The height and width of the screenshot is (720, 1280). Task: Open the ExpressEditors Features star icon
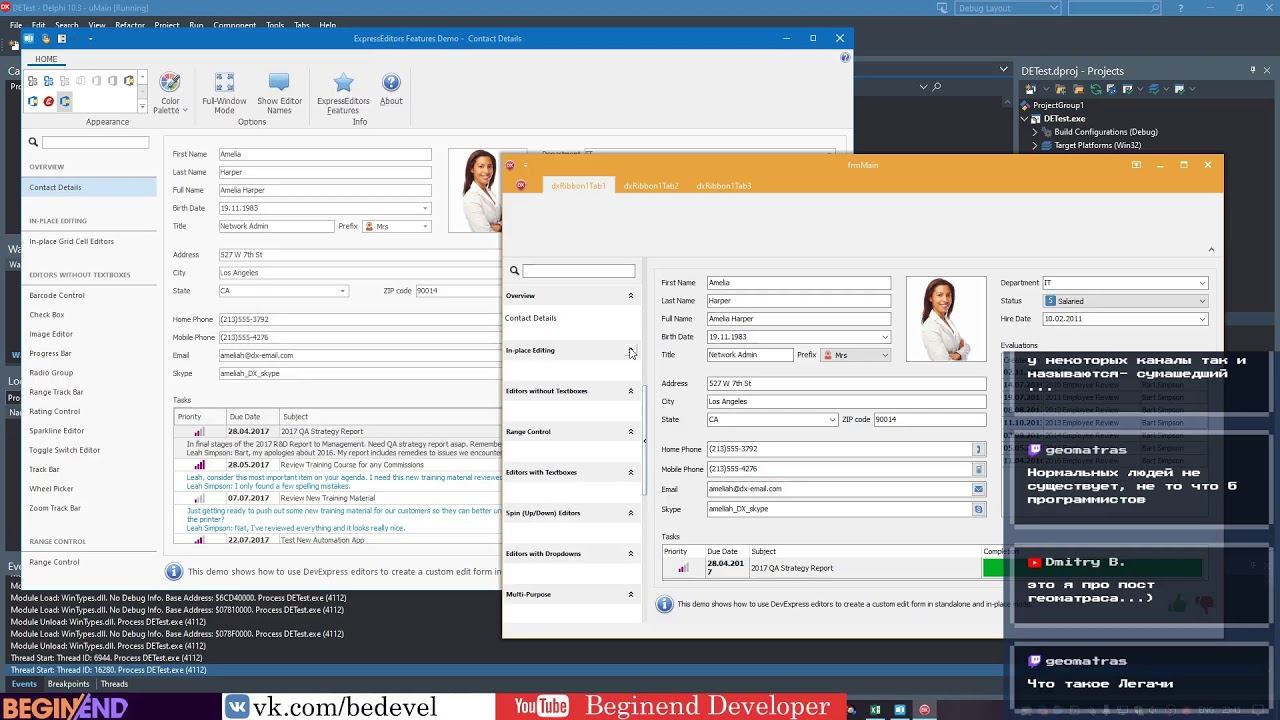(x=343, y=83)
